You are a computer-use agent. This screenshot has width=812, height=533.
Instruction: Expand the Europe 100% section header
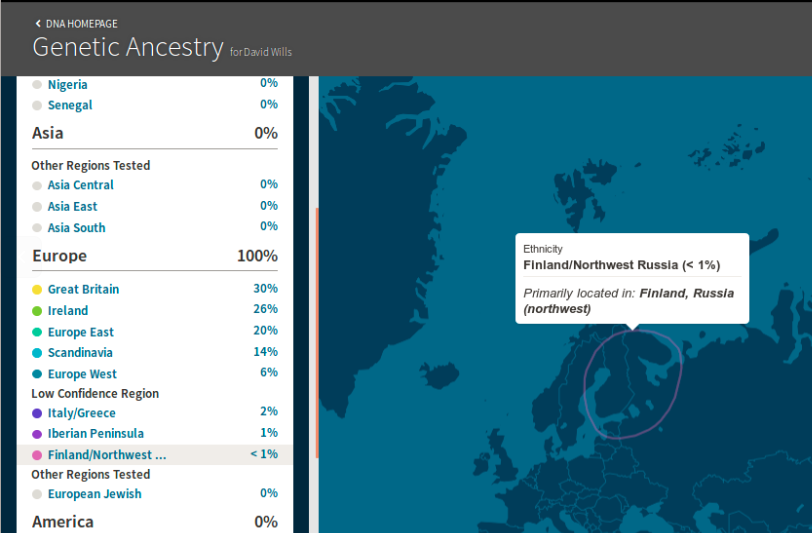(x=154, y=256)
